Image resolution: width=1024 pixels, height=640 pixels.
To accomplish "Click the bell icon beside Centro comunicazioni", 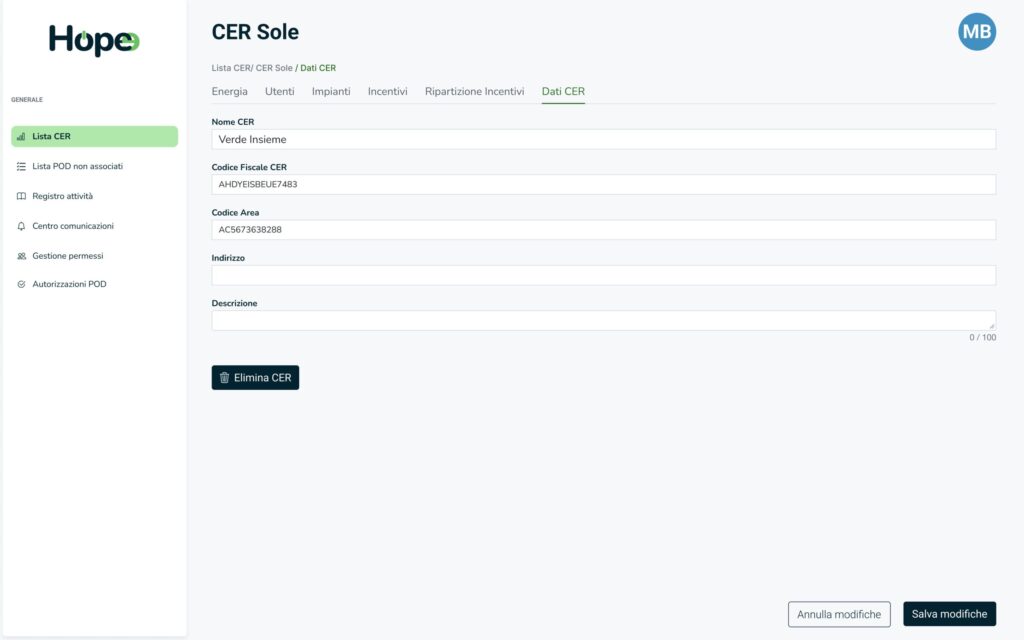I will point(21,226).
